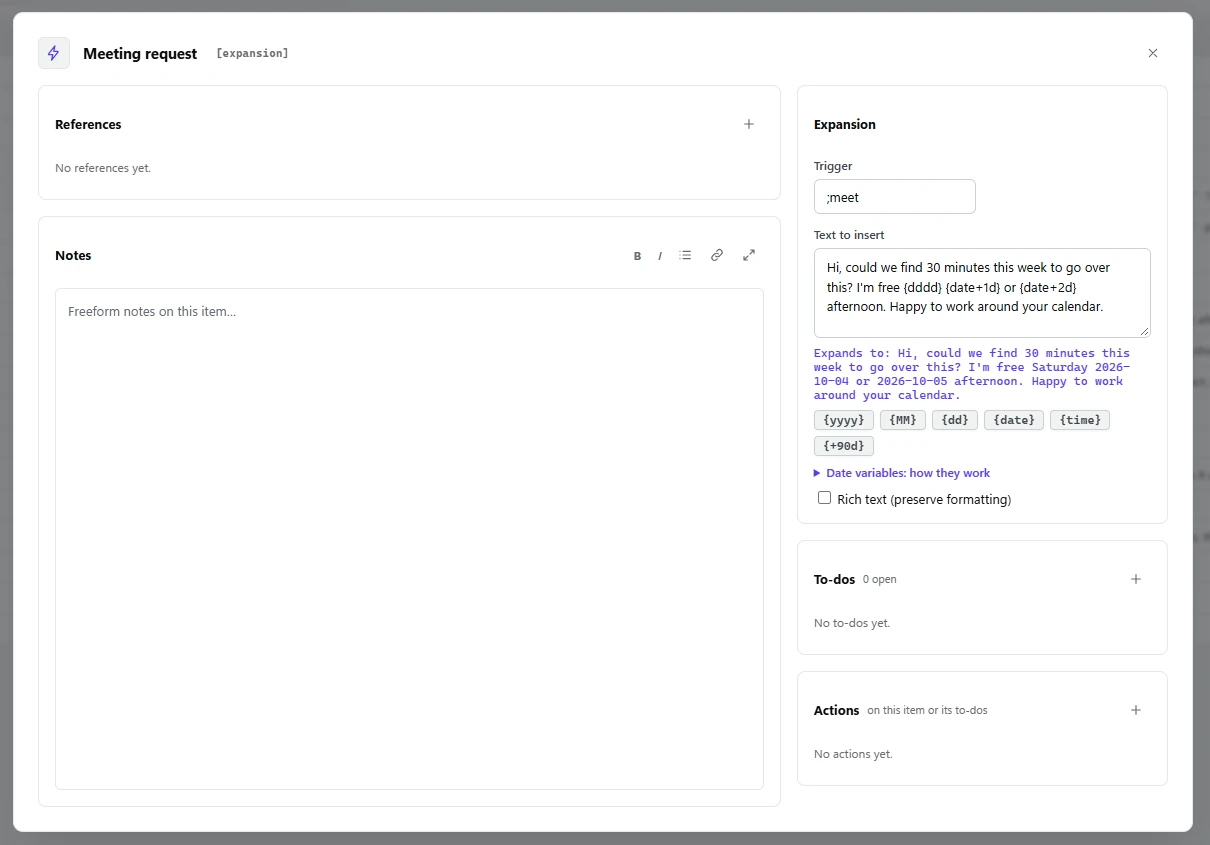Click the 'No actions yet.' text
Screen dimensions: 1210x845
pyautogui.click(x=853, y=754)
